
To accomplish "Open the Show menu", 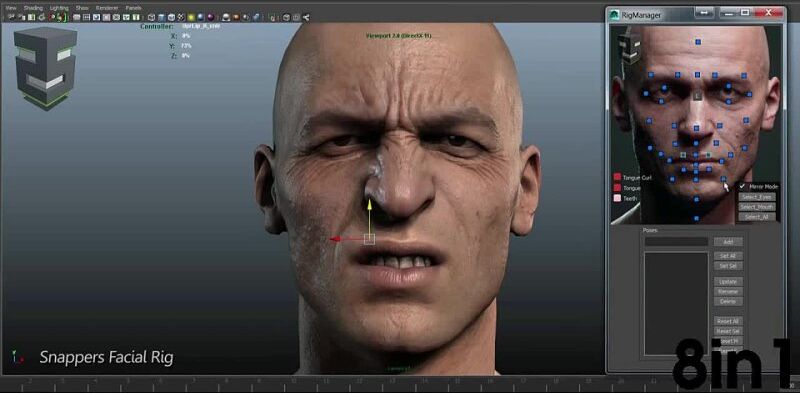I will [82, 8].
